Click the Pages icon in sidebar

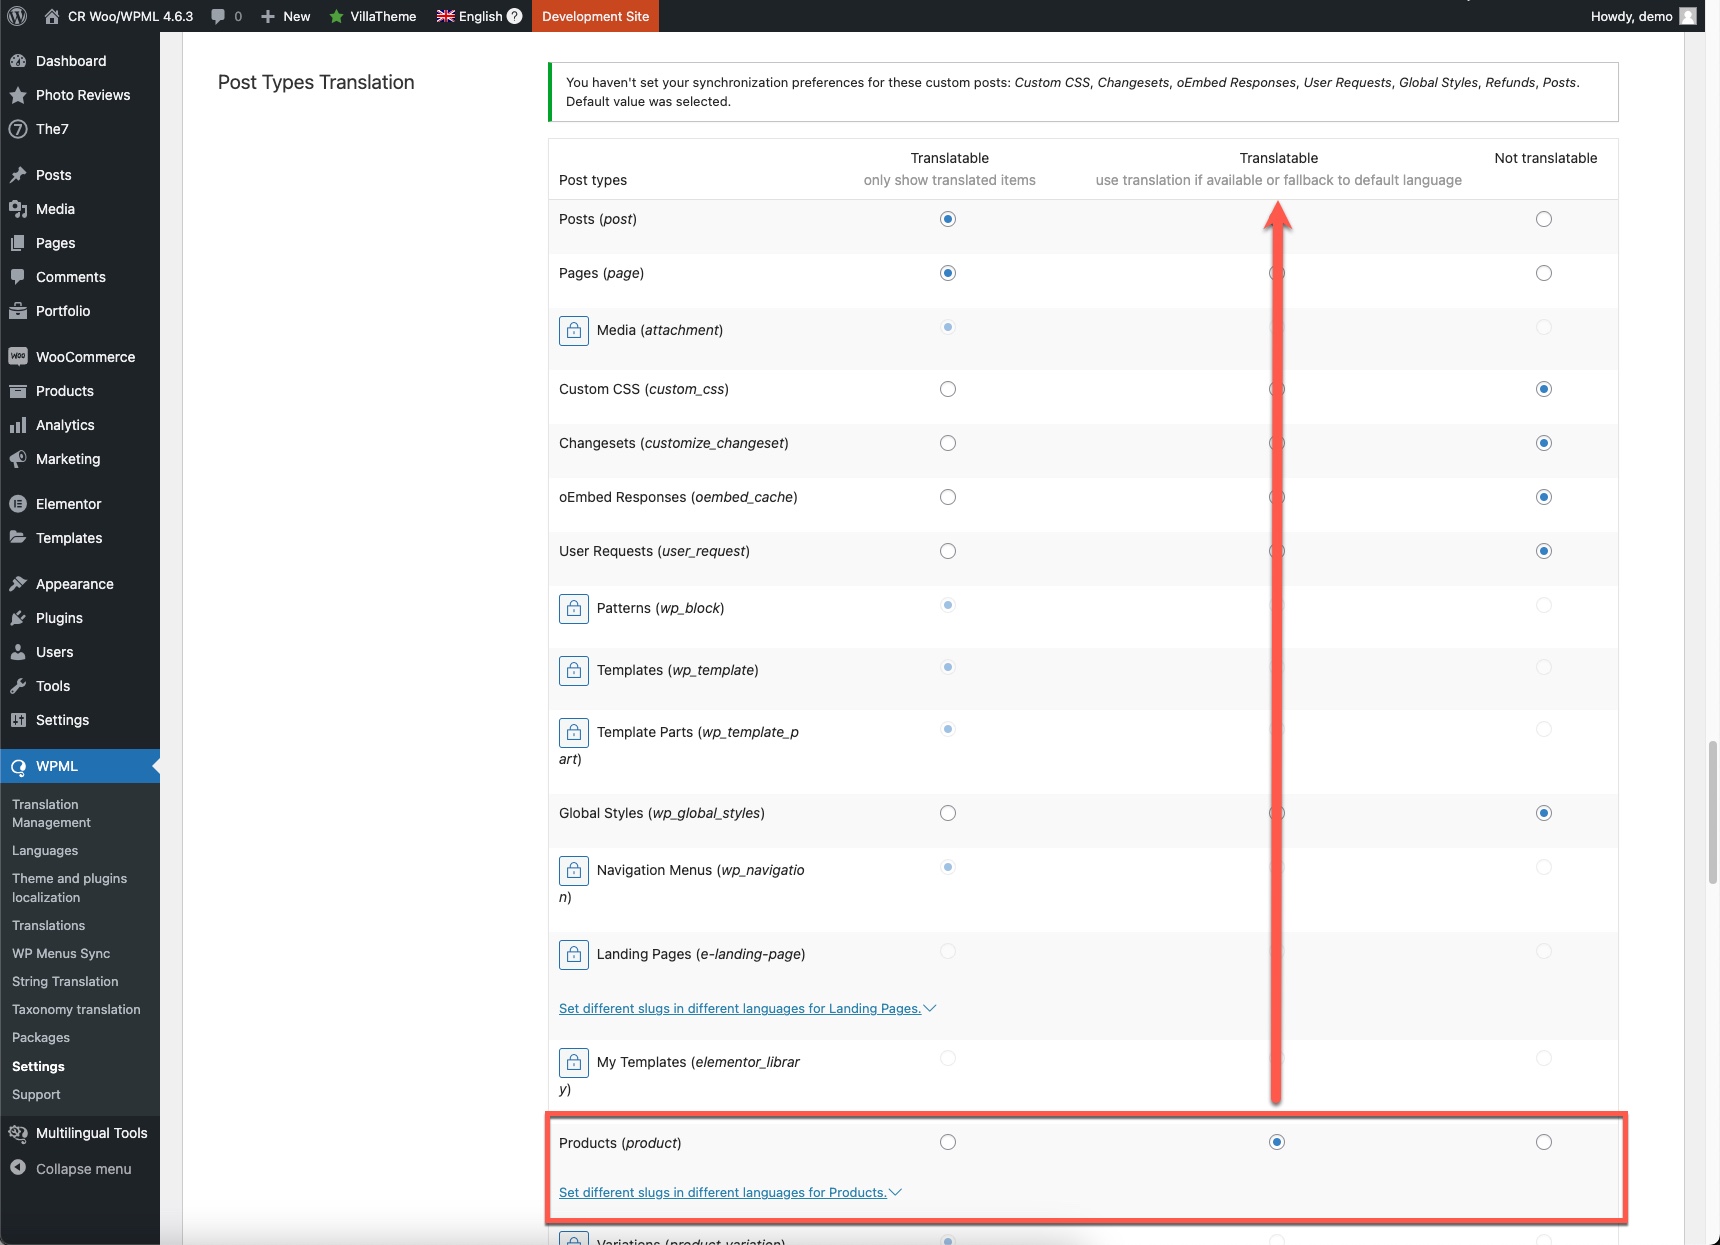click(x=18, y=243)
